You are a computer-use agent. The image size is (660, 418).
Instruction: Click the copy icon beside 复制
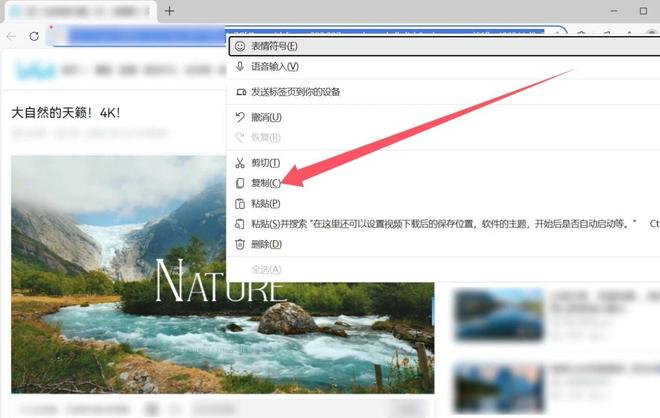click(x=240, y=183)
